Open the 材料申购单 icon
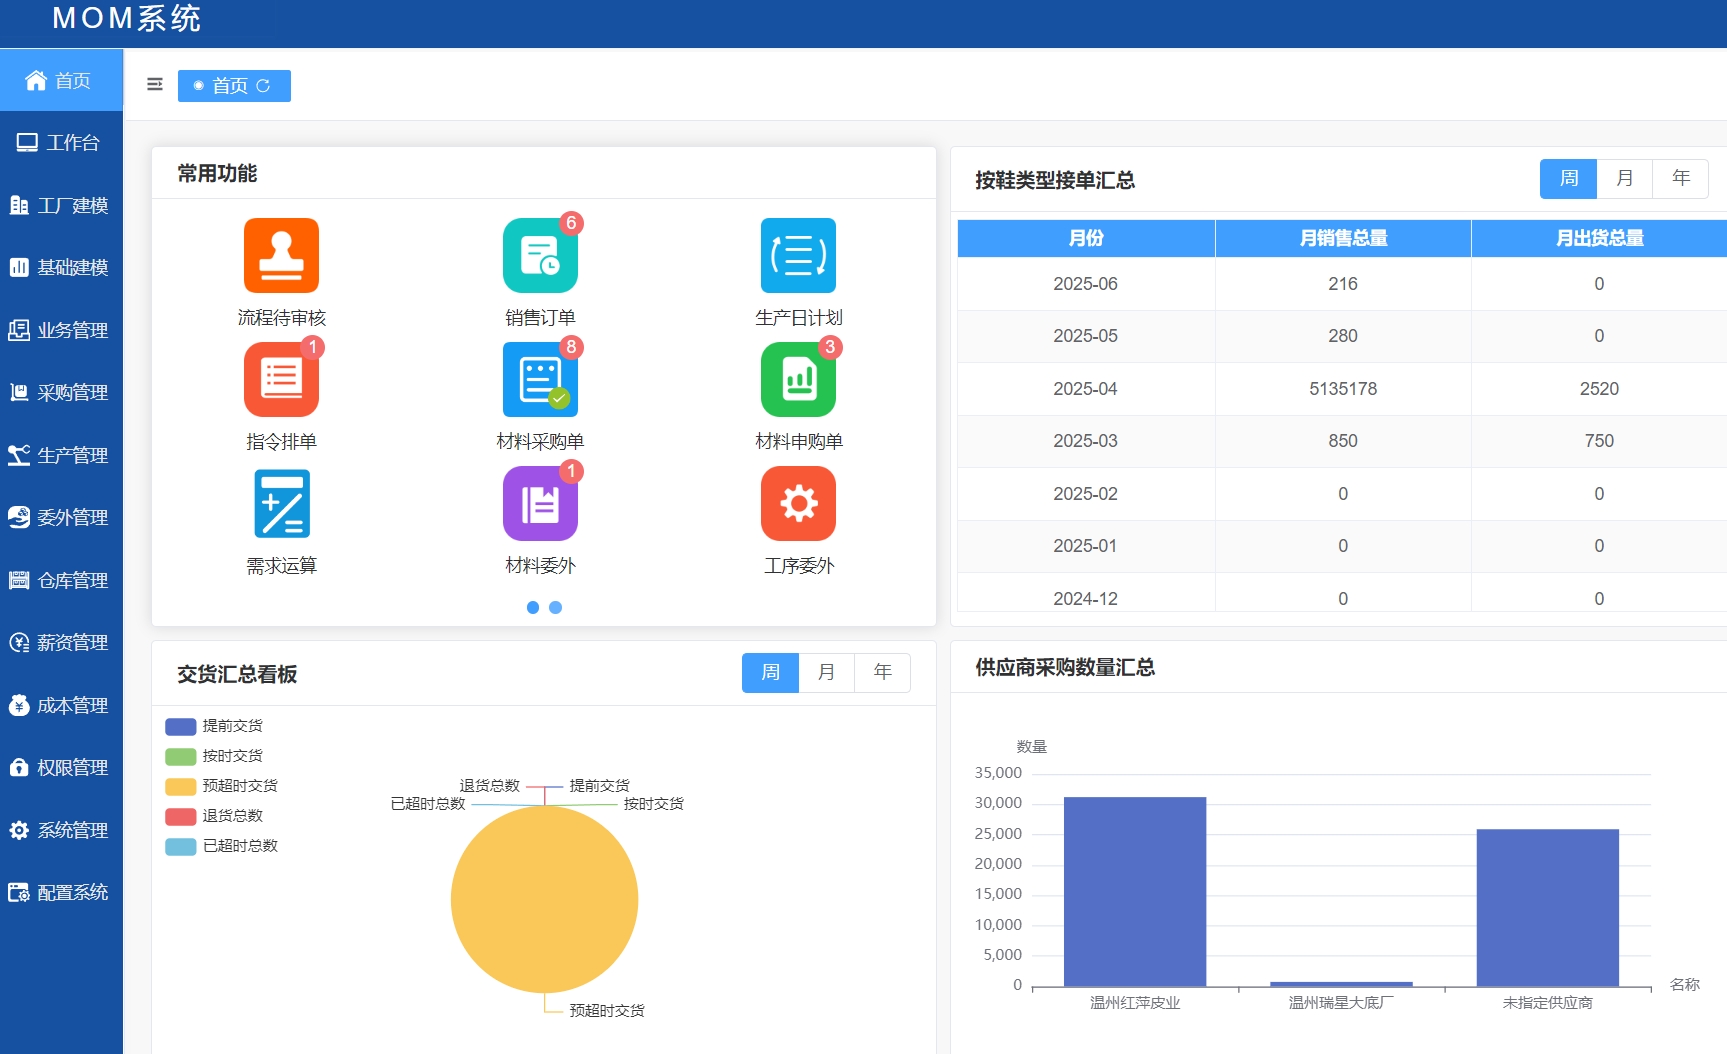 pyautogui.click(x=798, y=380)
